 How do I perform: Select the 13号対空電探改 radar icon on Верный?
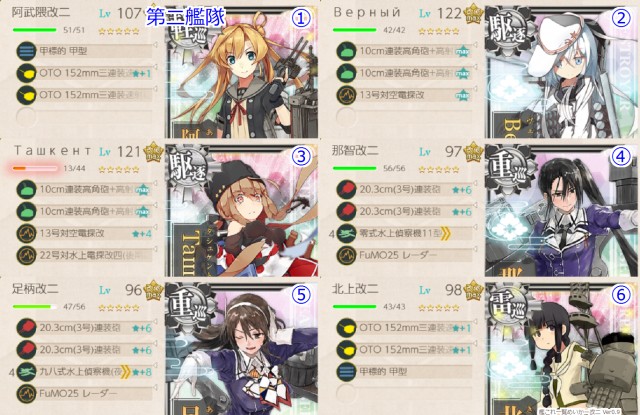pos(346,95)
